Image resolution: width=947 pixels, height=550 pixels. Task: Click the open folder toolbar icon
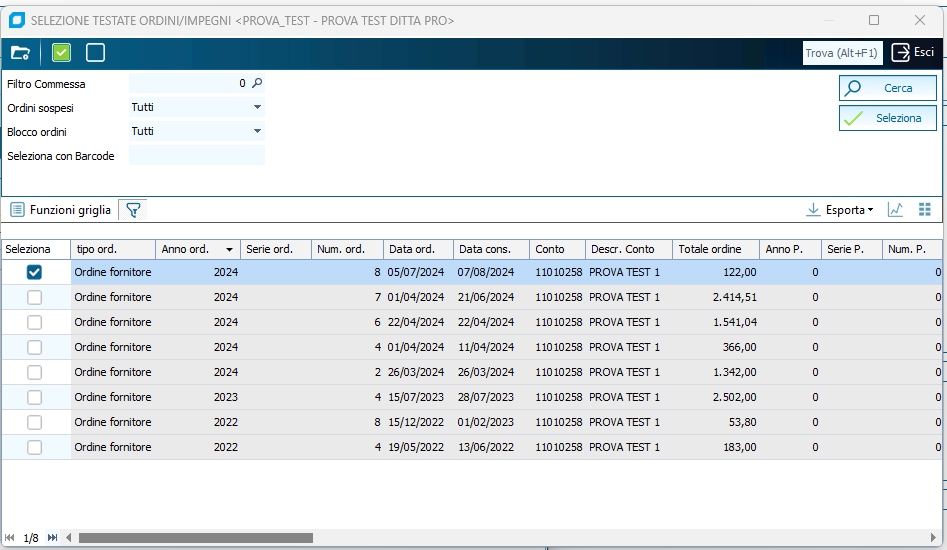(x=21, y=53)
